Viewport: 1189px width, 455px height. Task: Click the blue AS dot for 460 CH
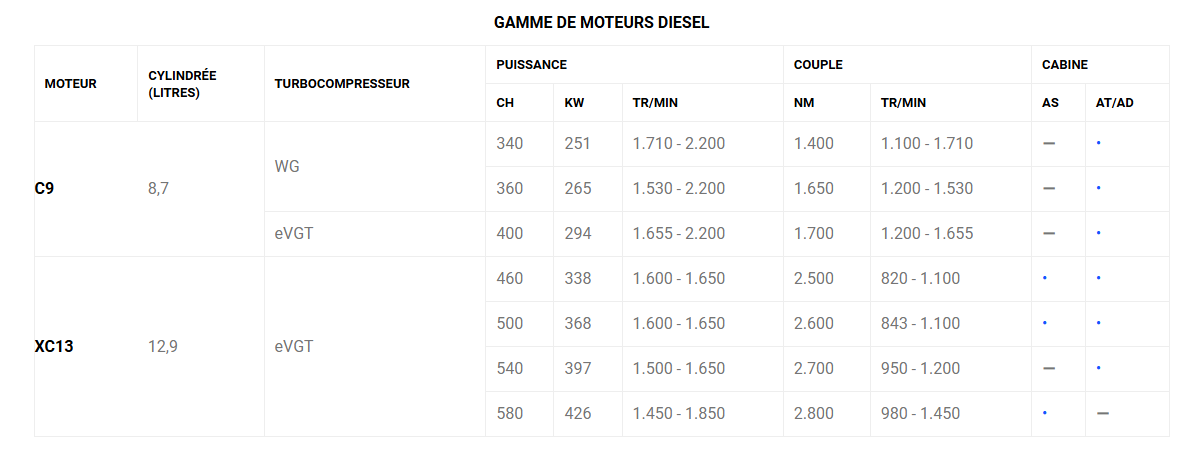[x=1044, y=278]
